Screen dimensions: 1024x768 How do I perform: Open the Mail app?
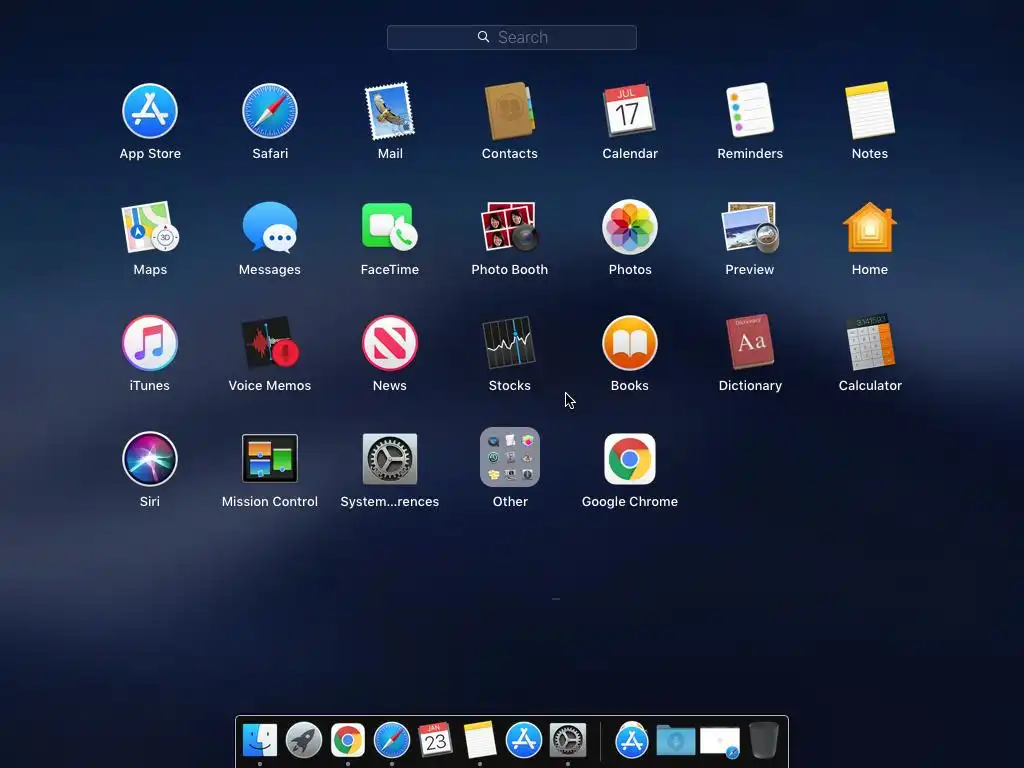coord(390,111)
